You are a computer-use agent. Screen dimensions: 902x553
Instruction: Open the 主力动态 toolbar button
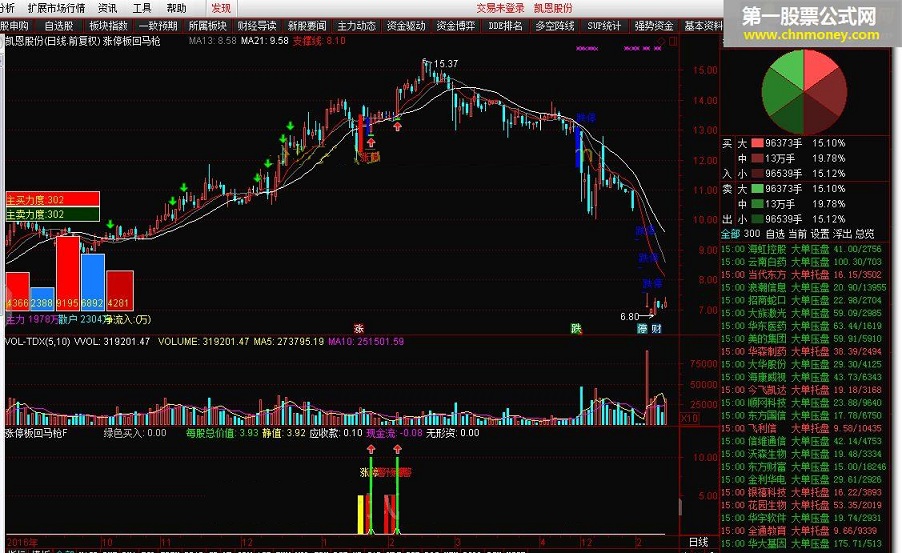tap(356, 26)
